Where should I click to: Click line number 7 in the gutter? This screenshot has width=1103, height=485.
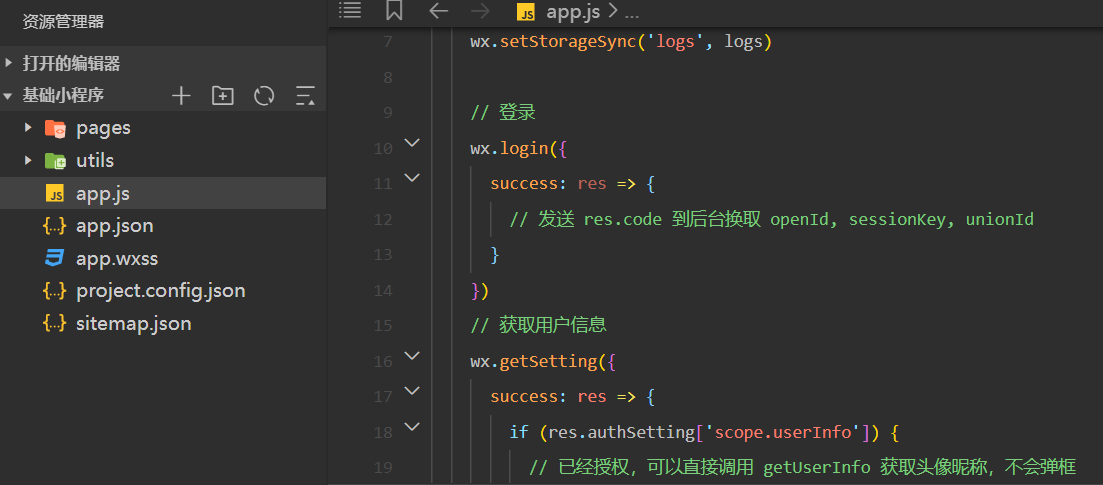point(388,42)
